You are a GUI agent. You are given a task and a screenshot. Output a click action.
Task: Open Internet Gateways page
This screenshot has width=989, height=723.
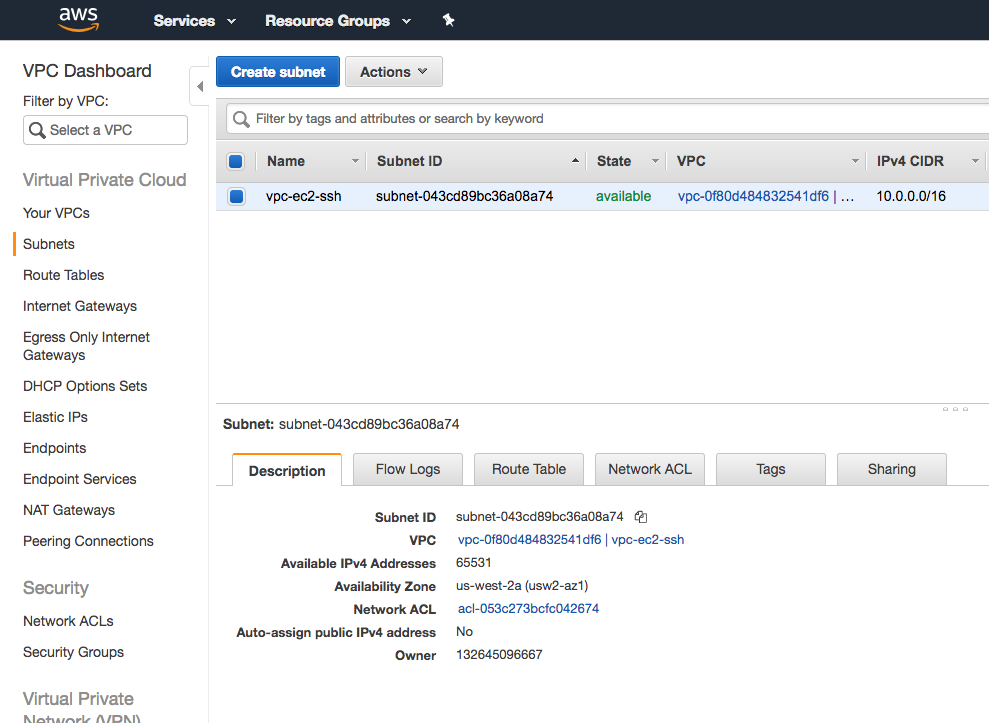[79, 306]
